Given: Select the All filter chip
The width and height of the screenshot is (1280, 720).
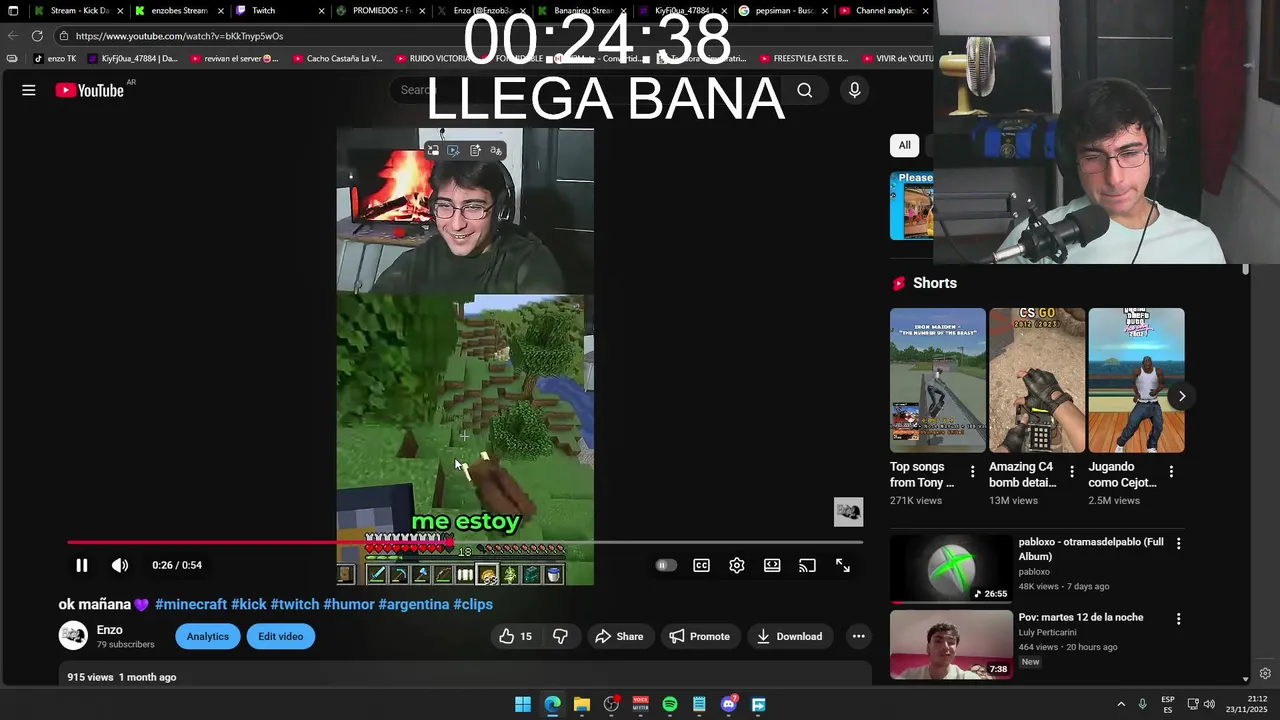Looking at the screenshot, I should coord(904,145).
